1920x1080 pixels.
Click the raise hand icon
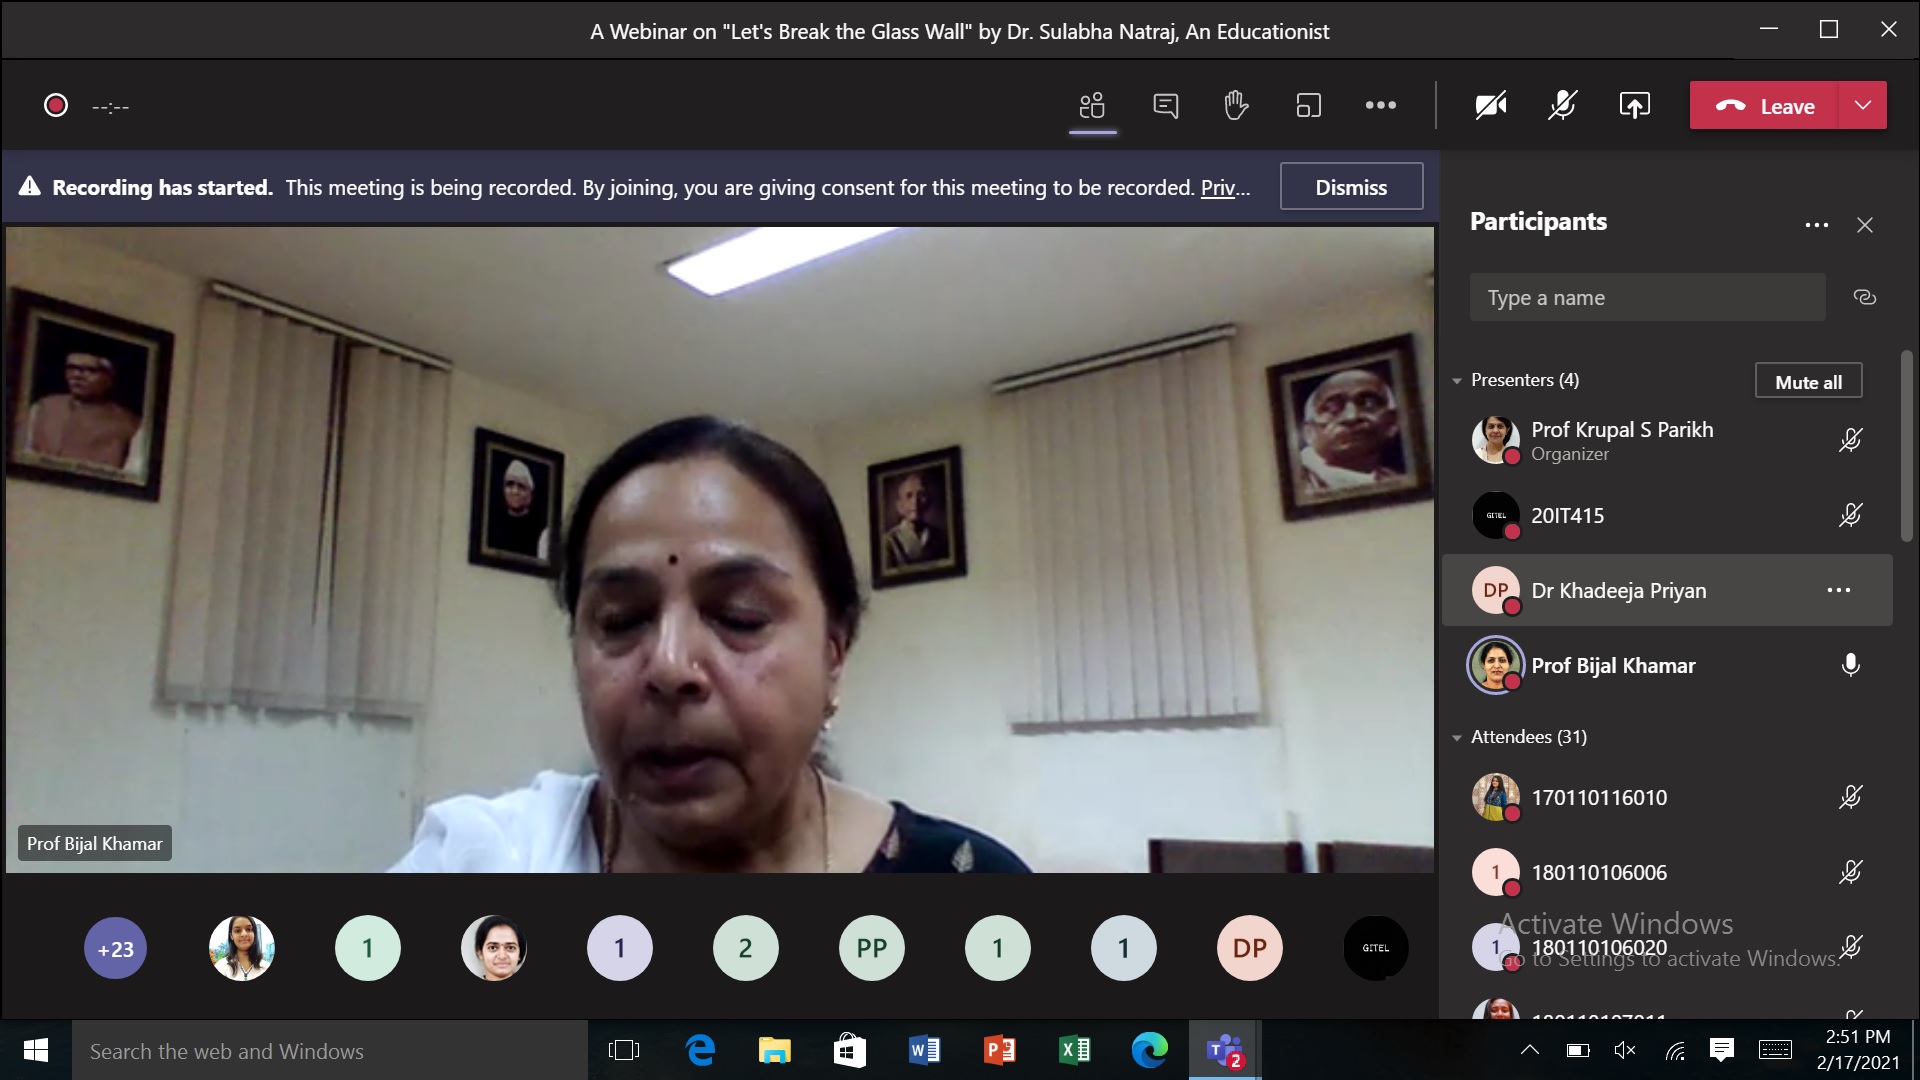1236,105
